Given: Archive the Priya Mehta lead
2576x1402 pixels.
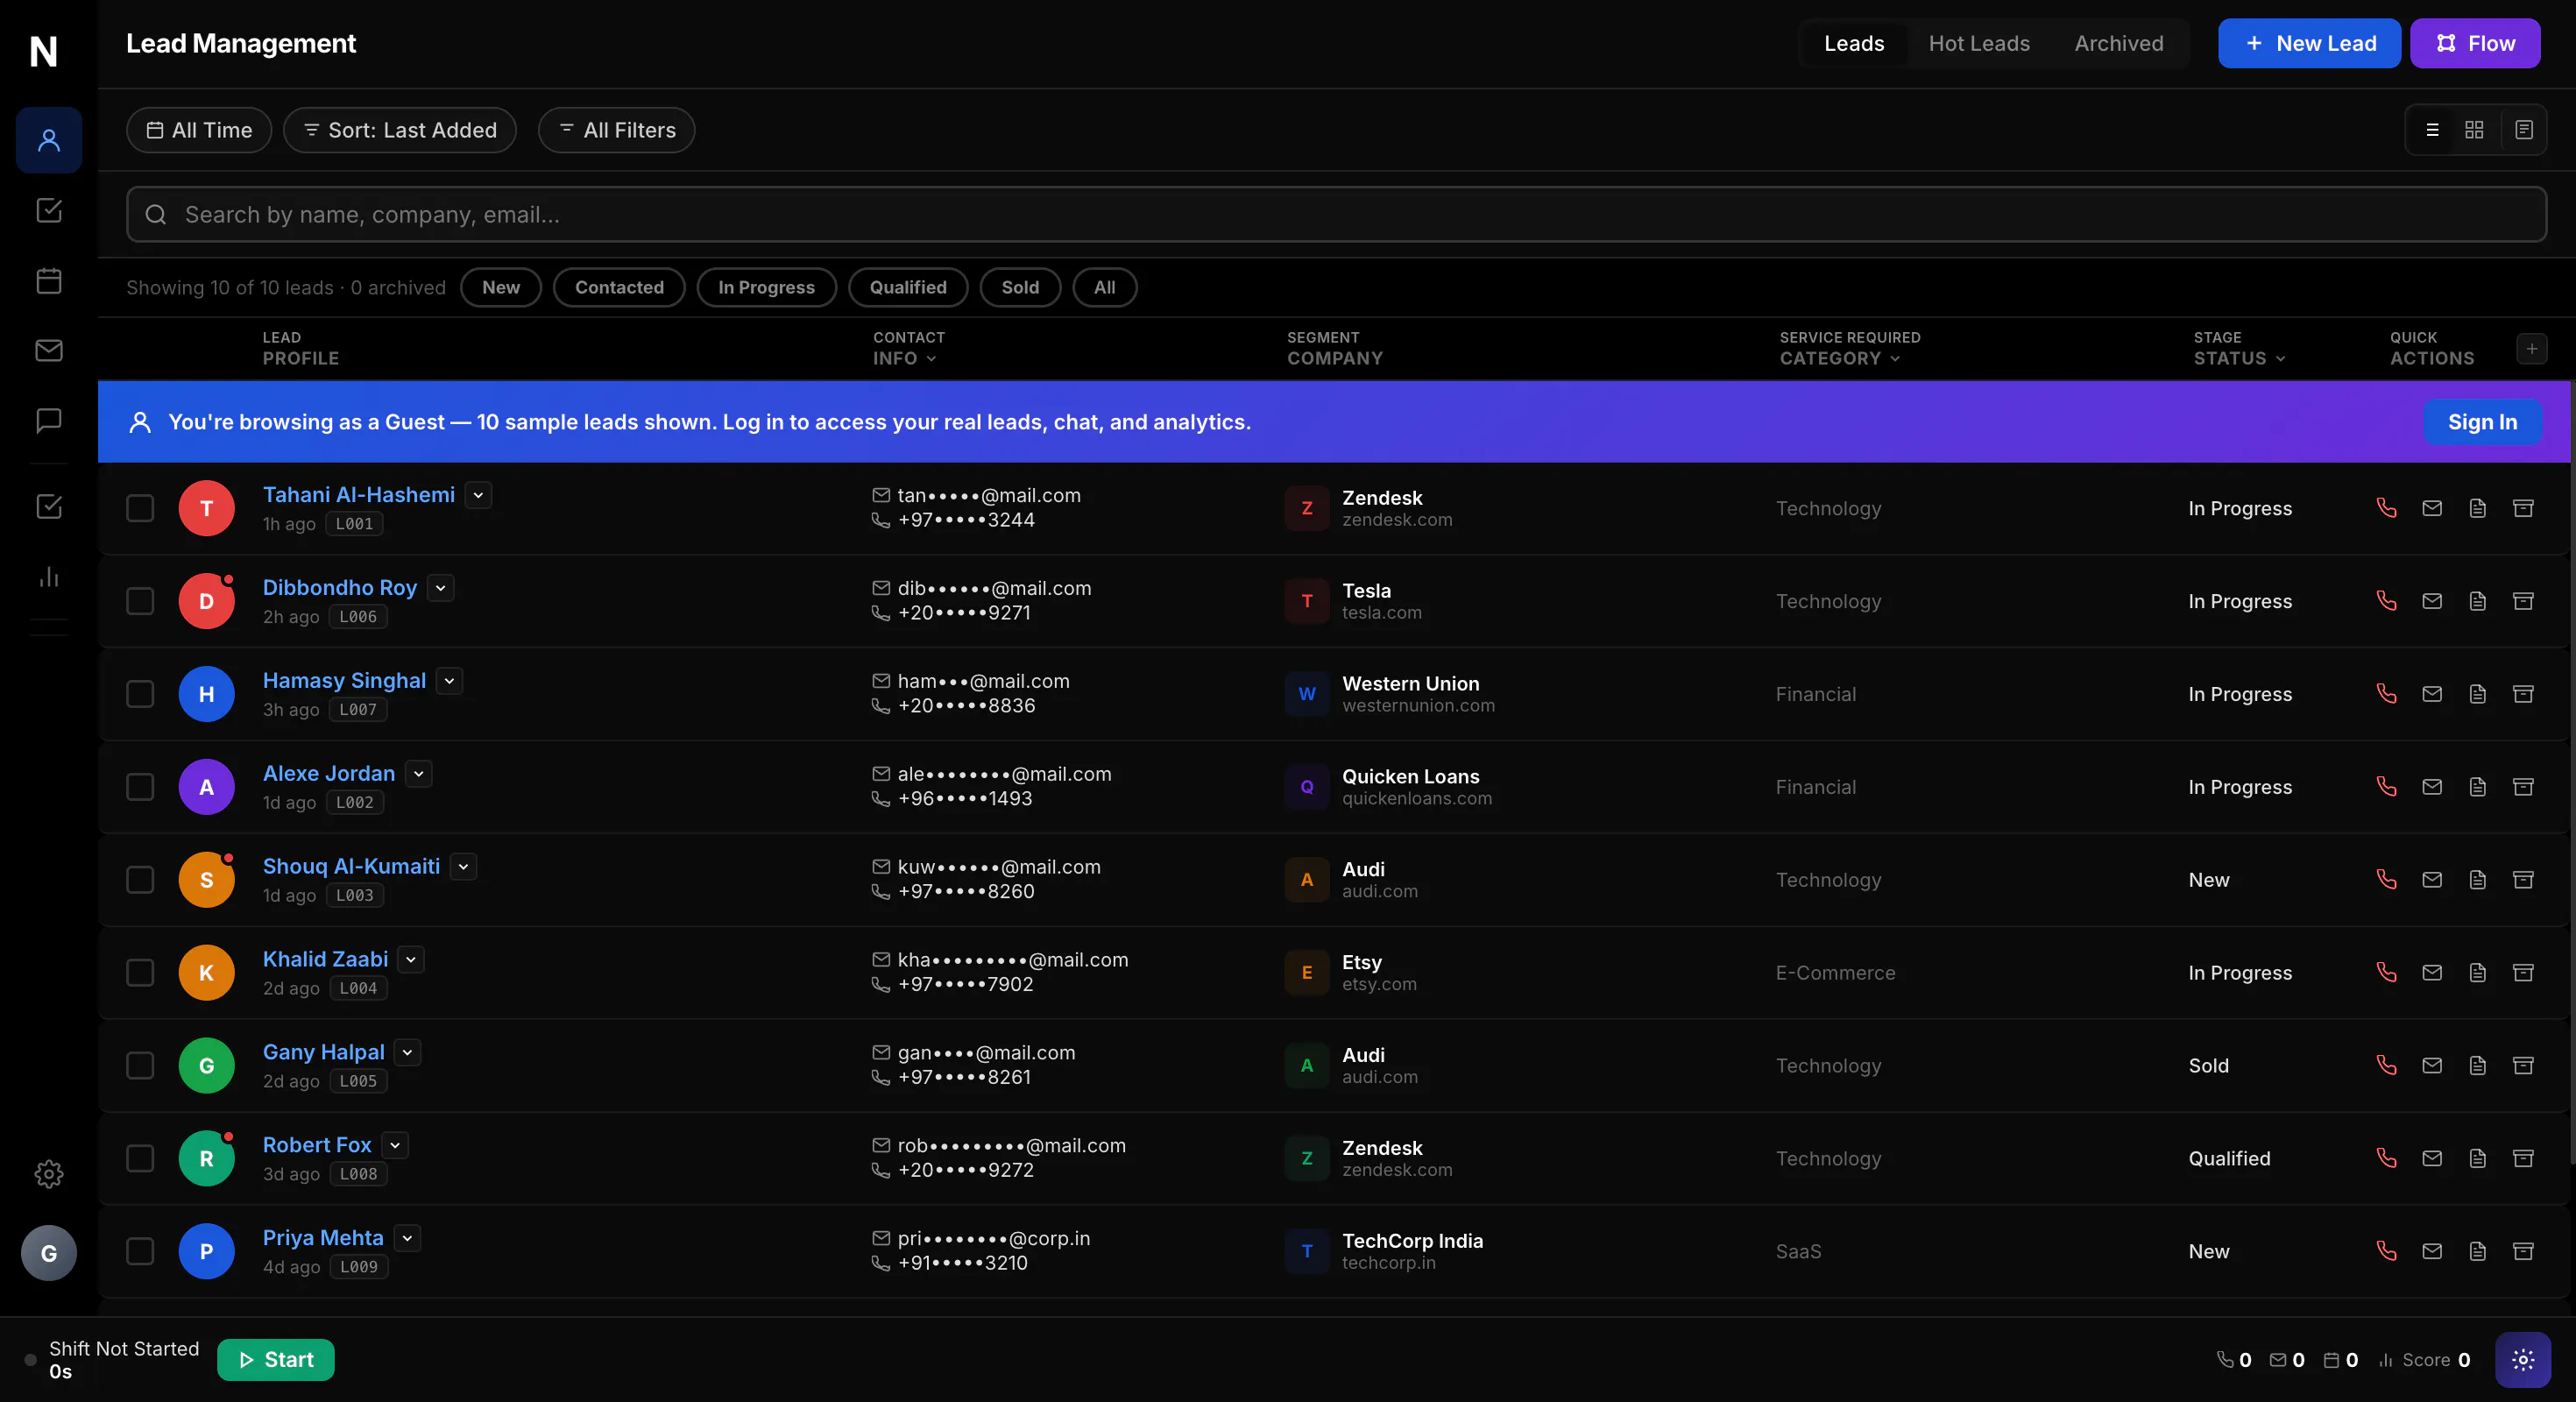Looking at the screenshot, I should [2523, 1251].
